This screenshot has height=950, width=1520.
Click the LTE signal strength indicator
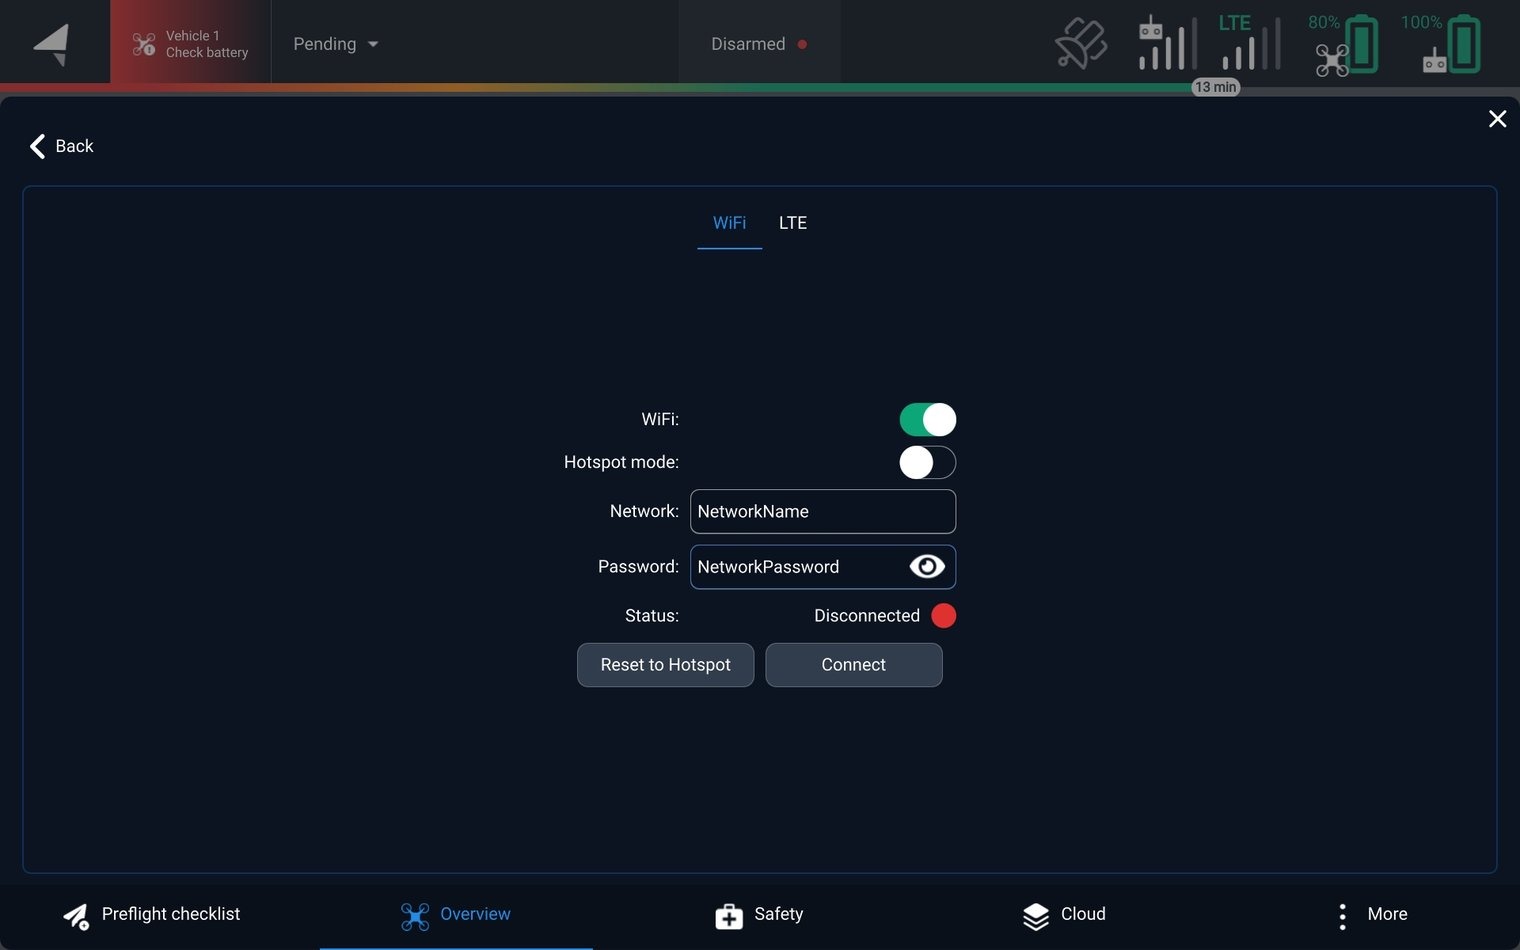[1249, 44]
